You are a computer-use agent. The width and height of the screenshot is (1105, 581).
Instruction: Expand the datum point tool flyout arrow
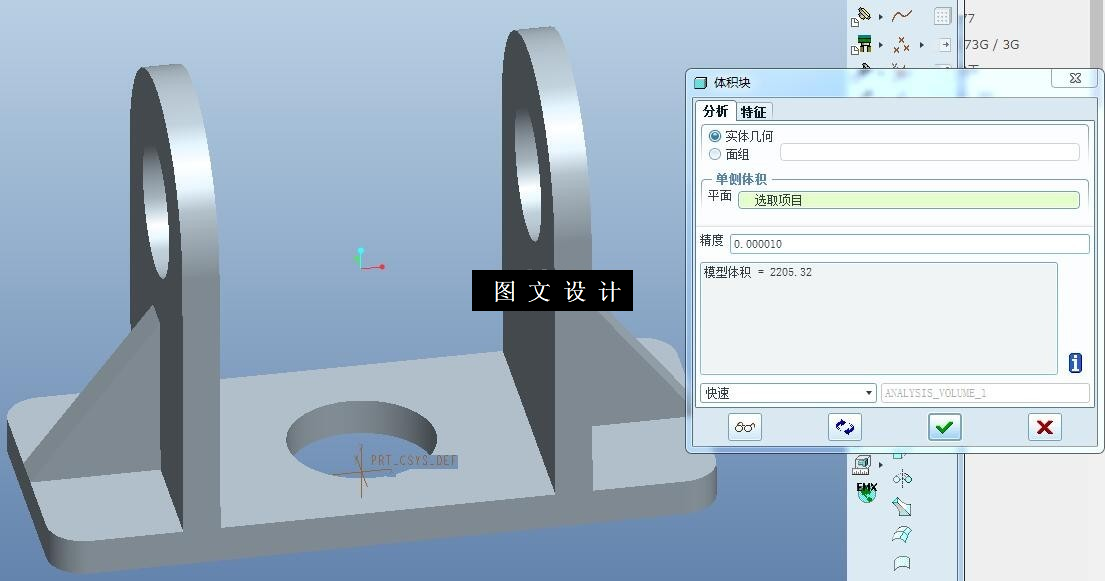click(922, 44)
